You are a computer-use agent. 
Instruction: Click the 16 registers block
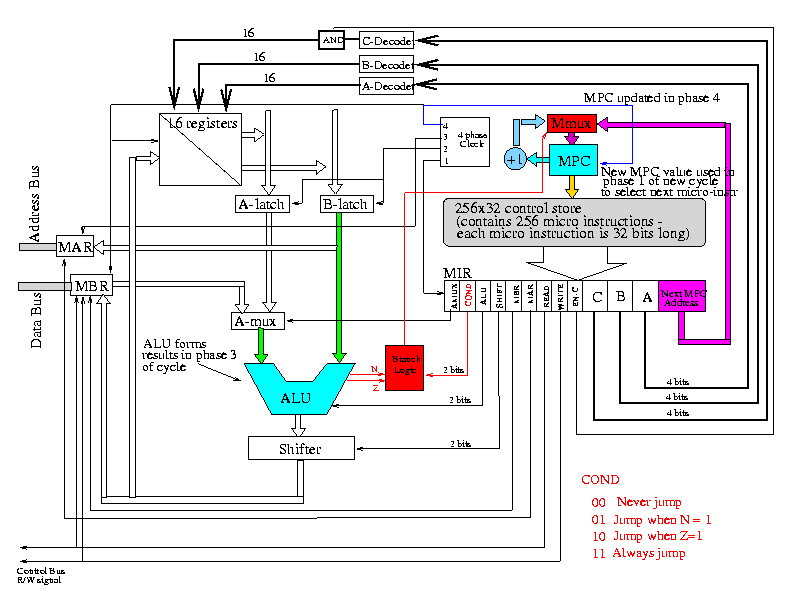tap(201, 149)
